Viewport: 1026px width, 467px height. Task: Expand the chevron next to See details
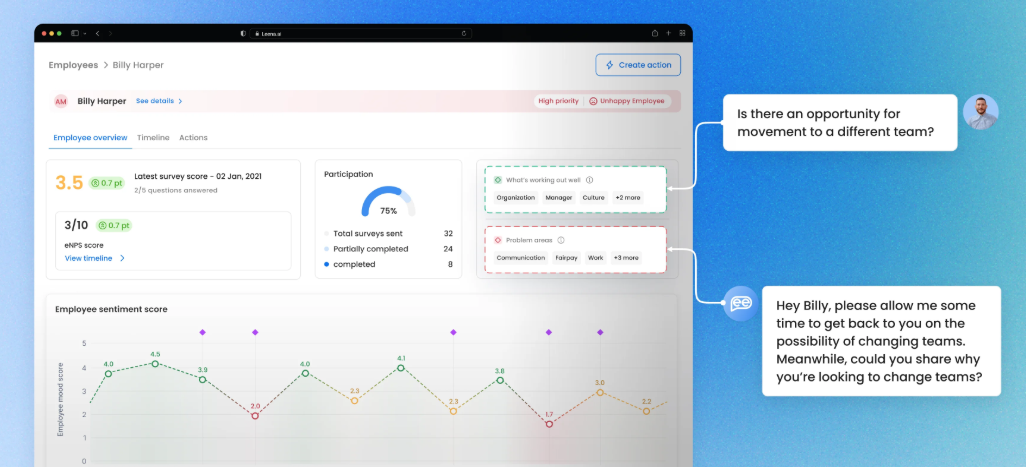(181, 101)
